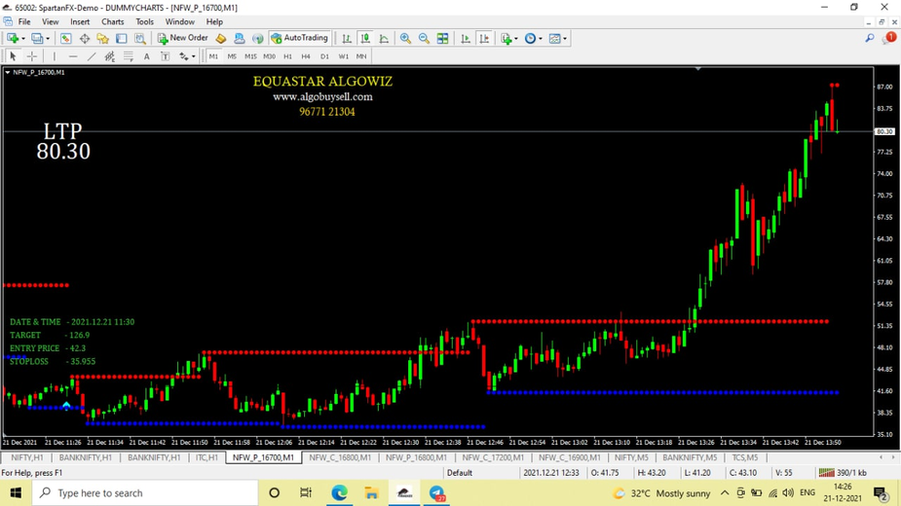Select the cursor arrow tool
The image size is (901, 506).
click(x=13, y=56)
